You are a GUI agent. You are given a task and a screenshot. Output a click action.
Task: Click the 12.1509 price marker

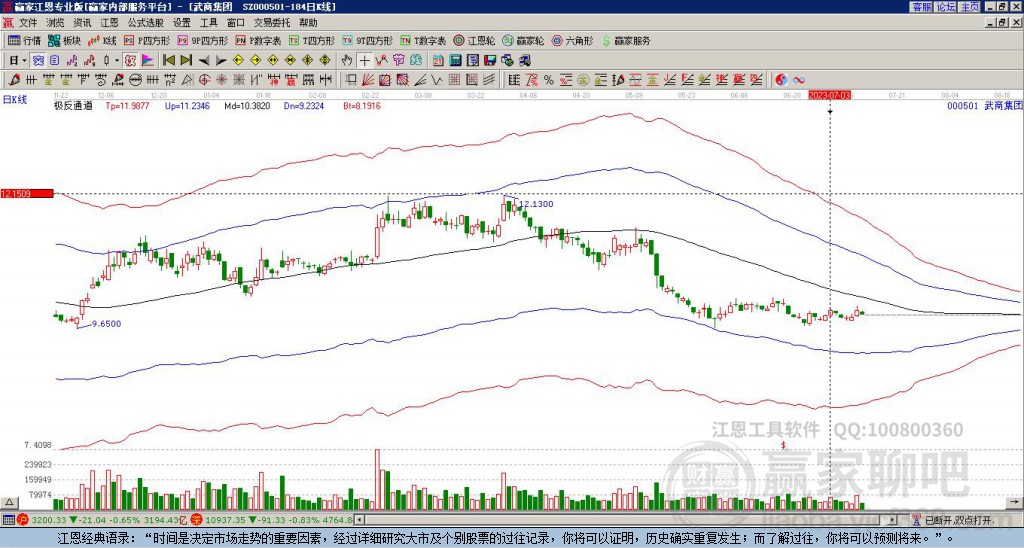tap(27, 193)
